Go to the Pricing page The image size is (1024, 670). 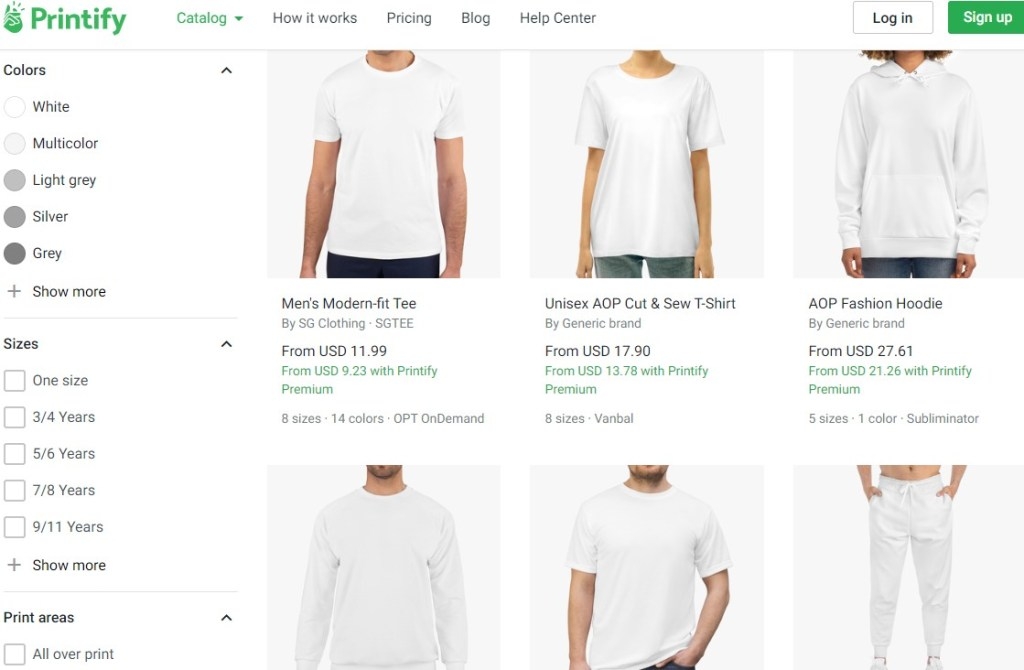coord(409,18)
